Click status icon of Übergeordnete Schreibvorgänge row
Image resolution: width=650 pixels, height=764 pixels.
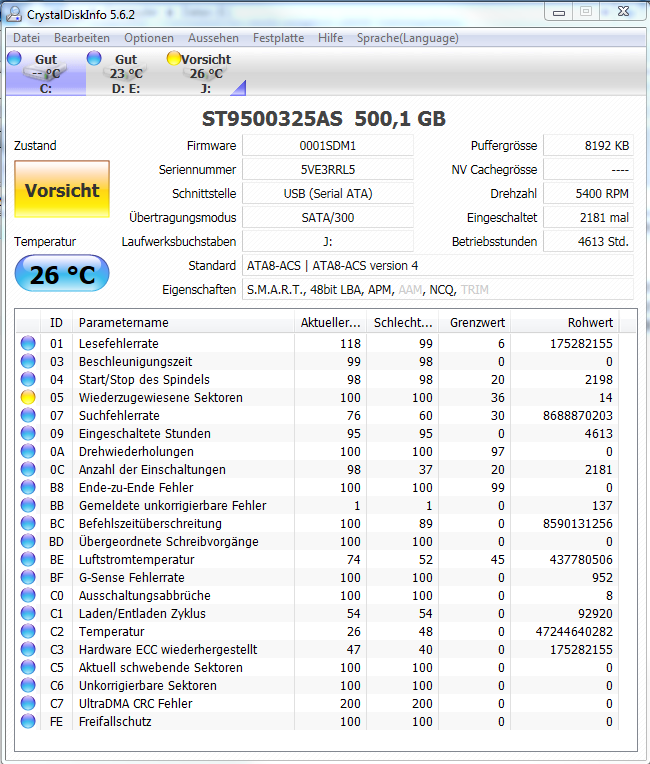point(28,541)
